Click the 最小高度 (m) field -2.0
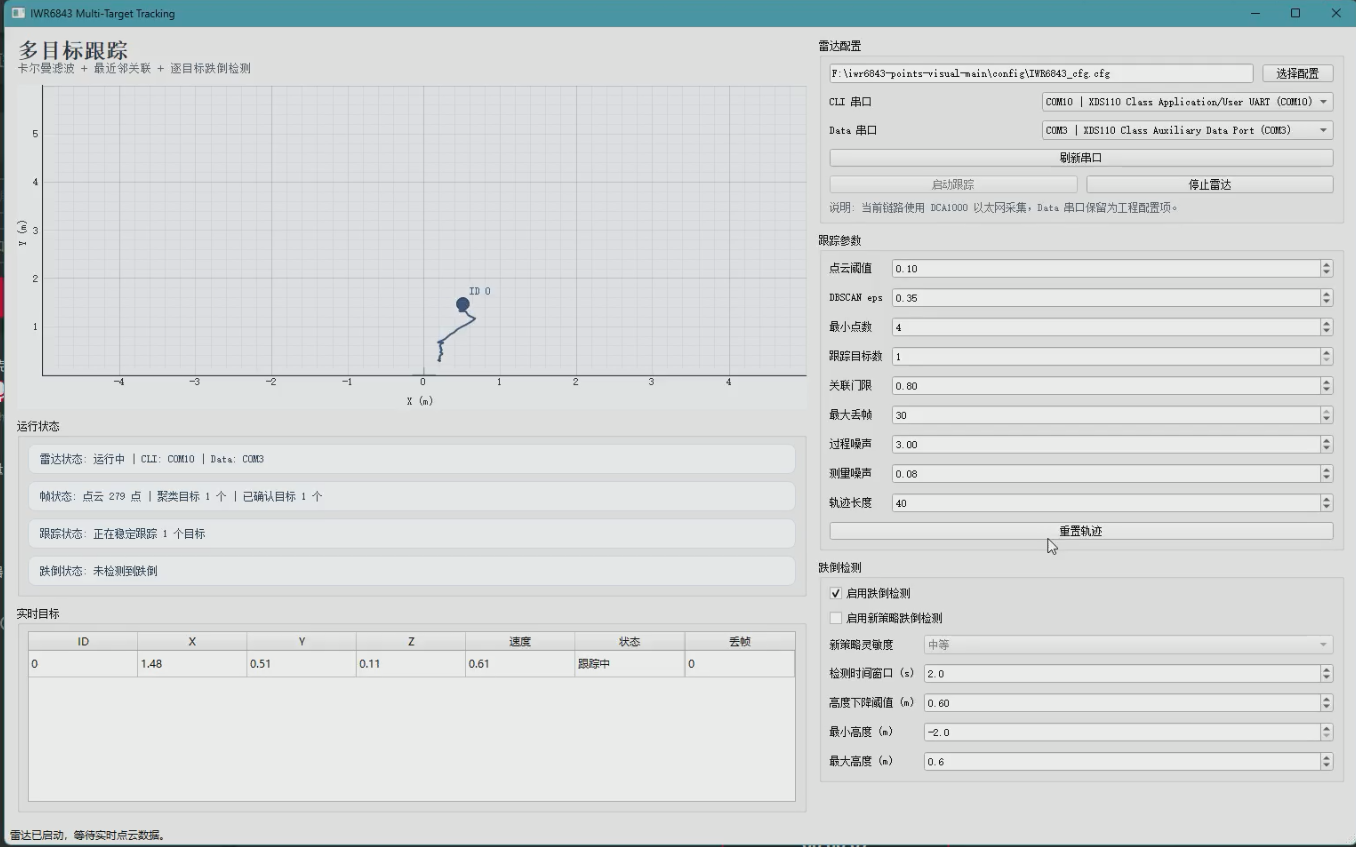1356x847 pixels. (1121, 732)
